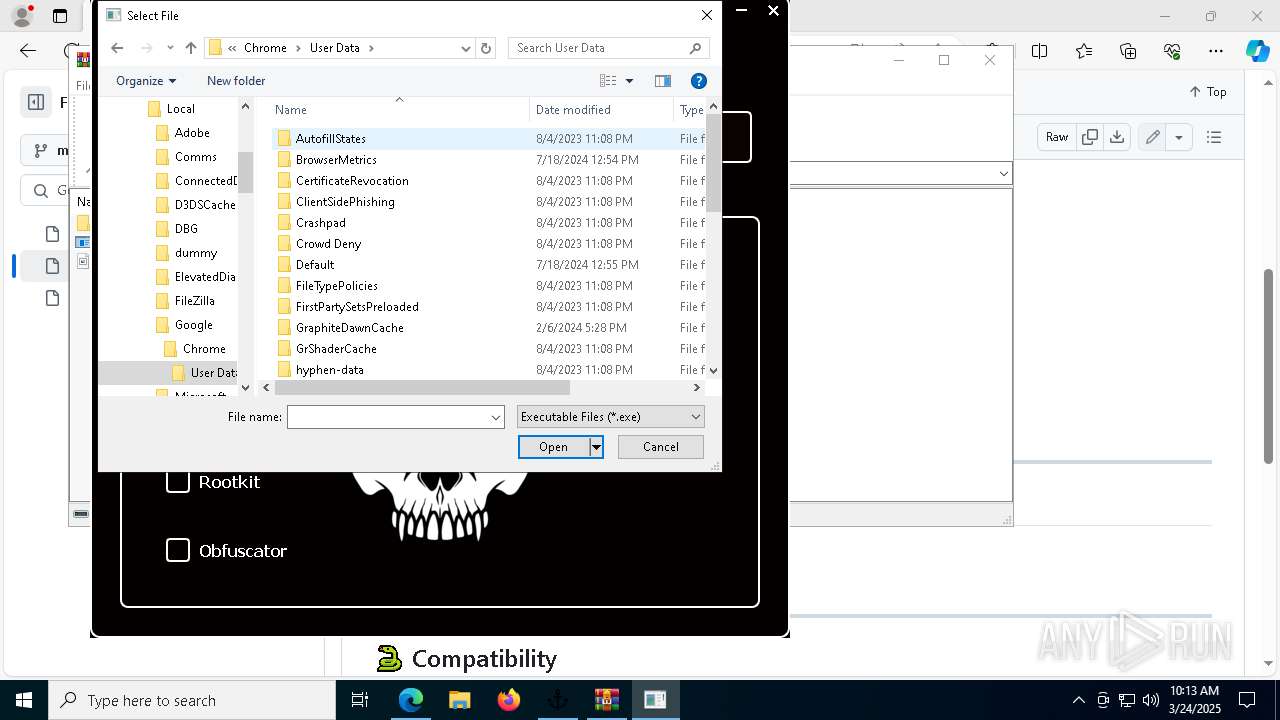Select the Local folder in tree

(180, 109)
